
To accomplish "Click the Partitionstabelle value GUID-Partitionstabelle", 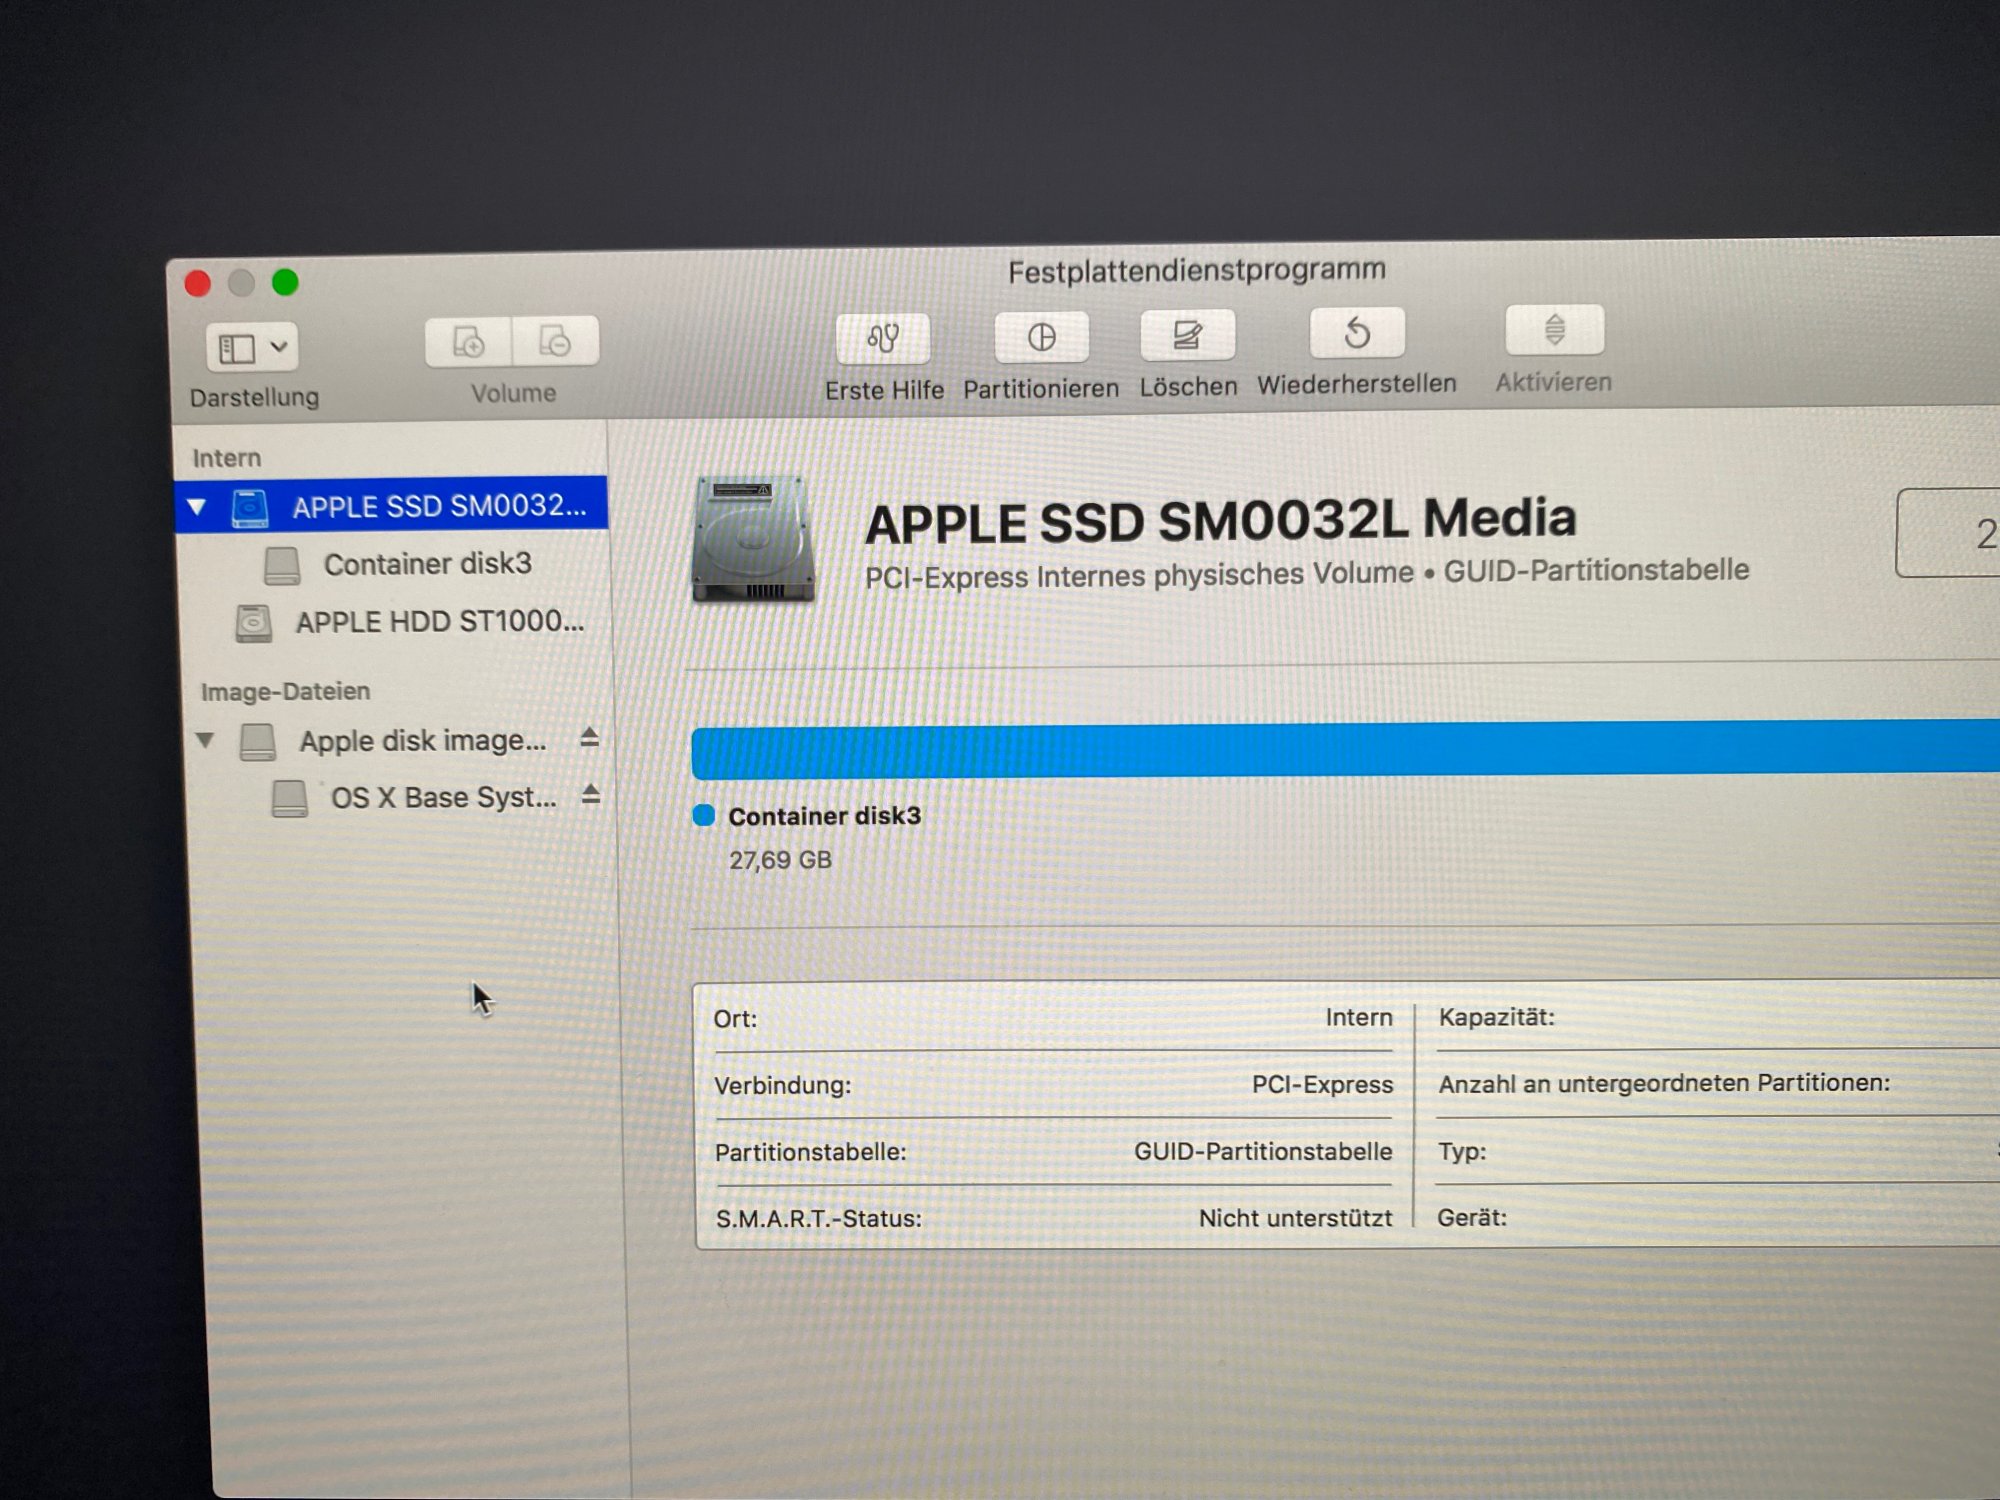I will tap(1263, 1151).
